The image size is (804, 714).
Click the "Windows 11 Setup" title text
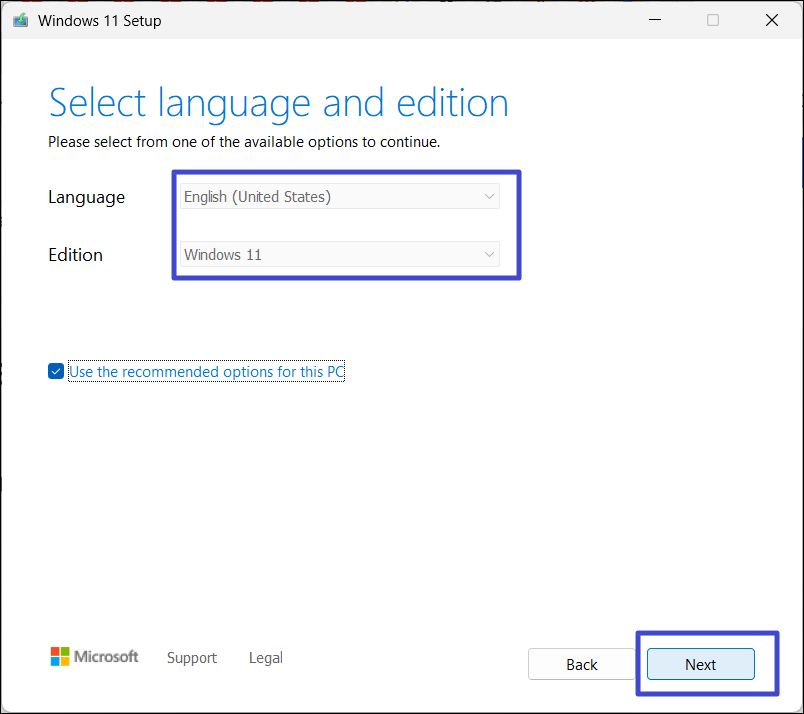[x=99, y=20]
